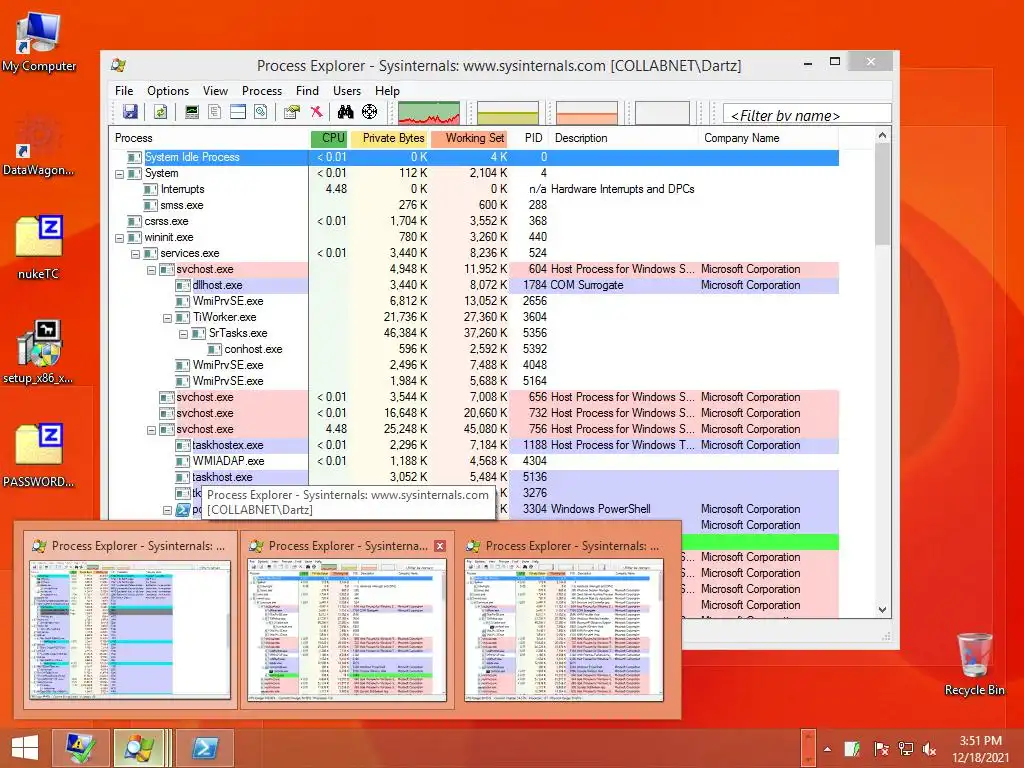Collapse the System process tree node
Viewport: 1024px width, 768px height.
click(x=119, y=174)
